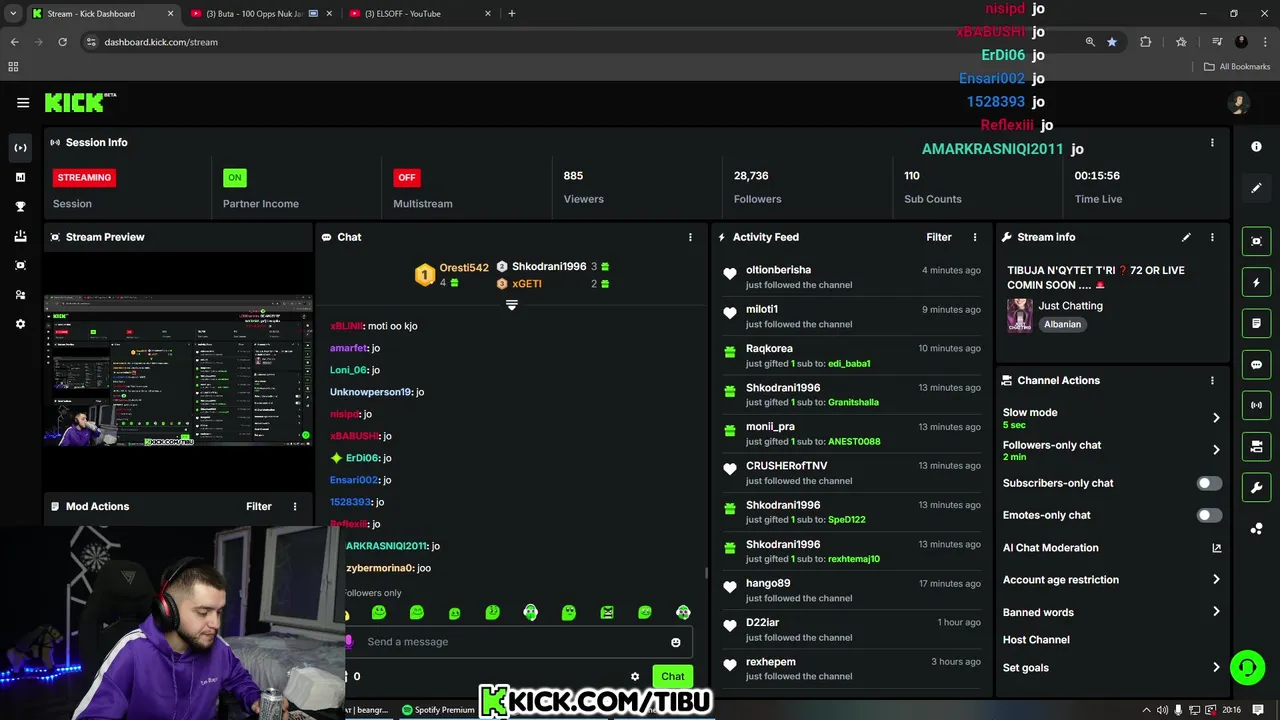Open the hamburger navigation menu
1280x720 pixels.
click(x=23, y=102)
